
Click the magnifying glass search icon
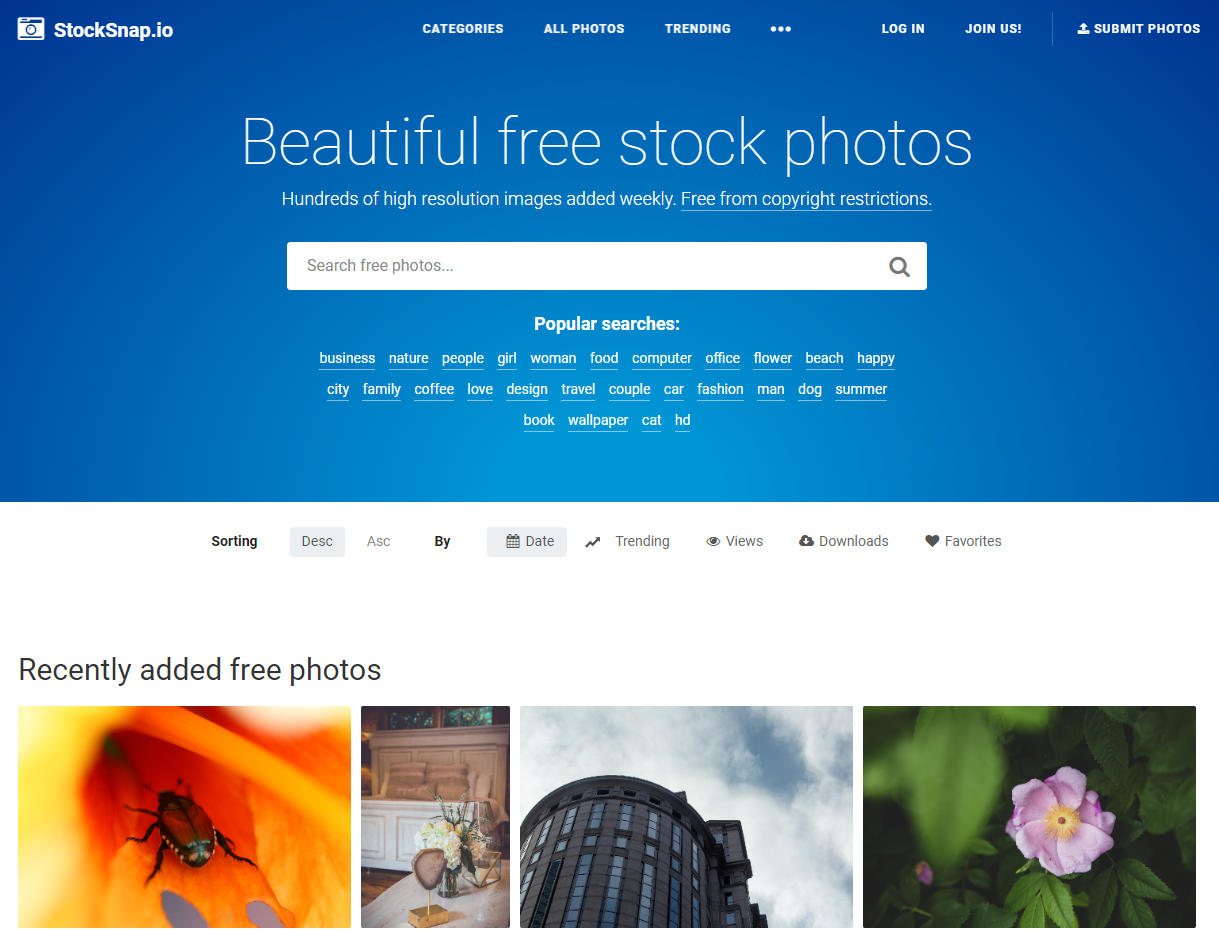coord(899,266)
